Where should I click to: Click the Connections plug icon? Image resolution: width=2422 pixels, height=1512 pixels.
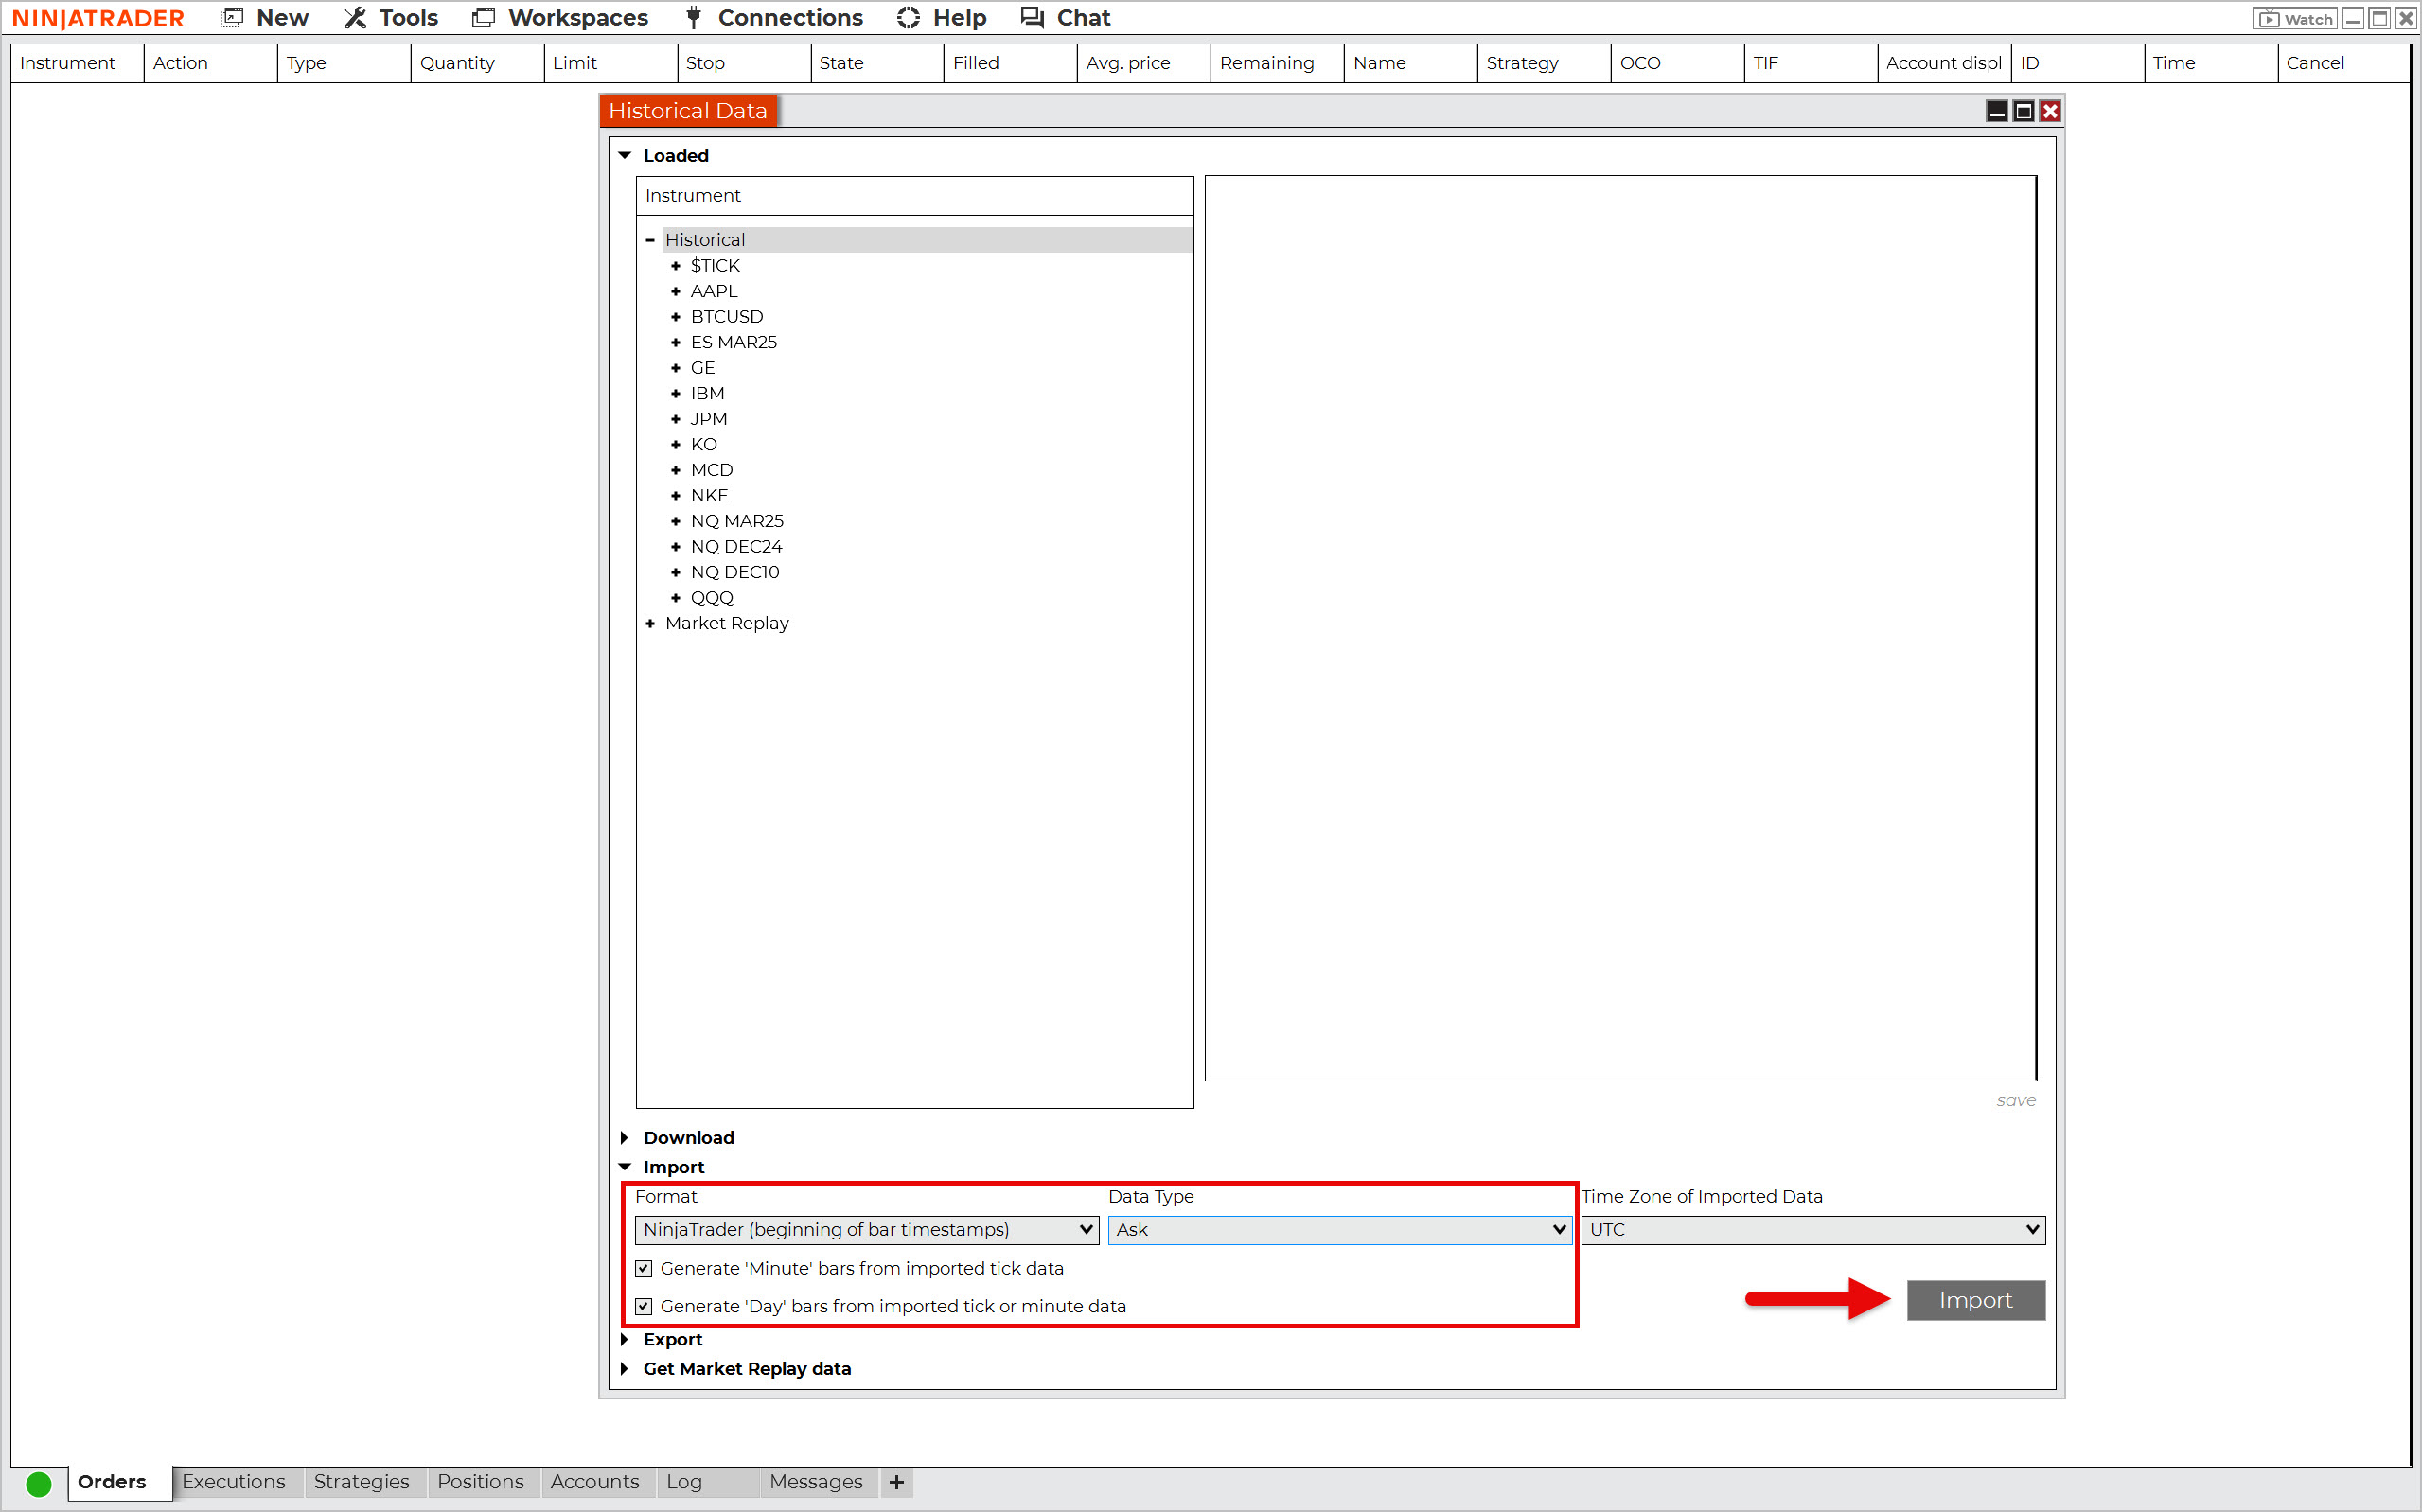pos(693,18)
